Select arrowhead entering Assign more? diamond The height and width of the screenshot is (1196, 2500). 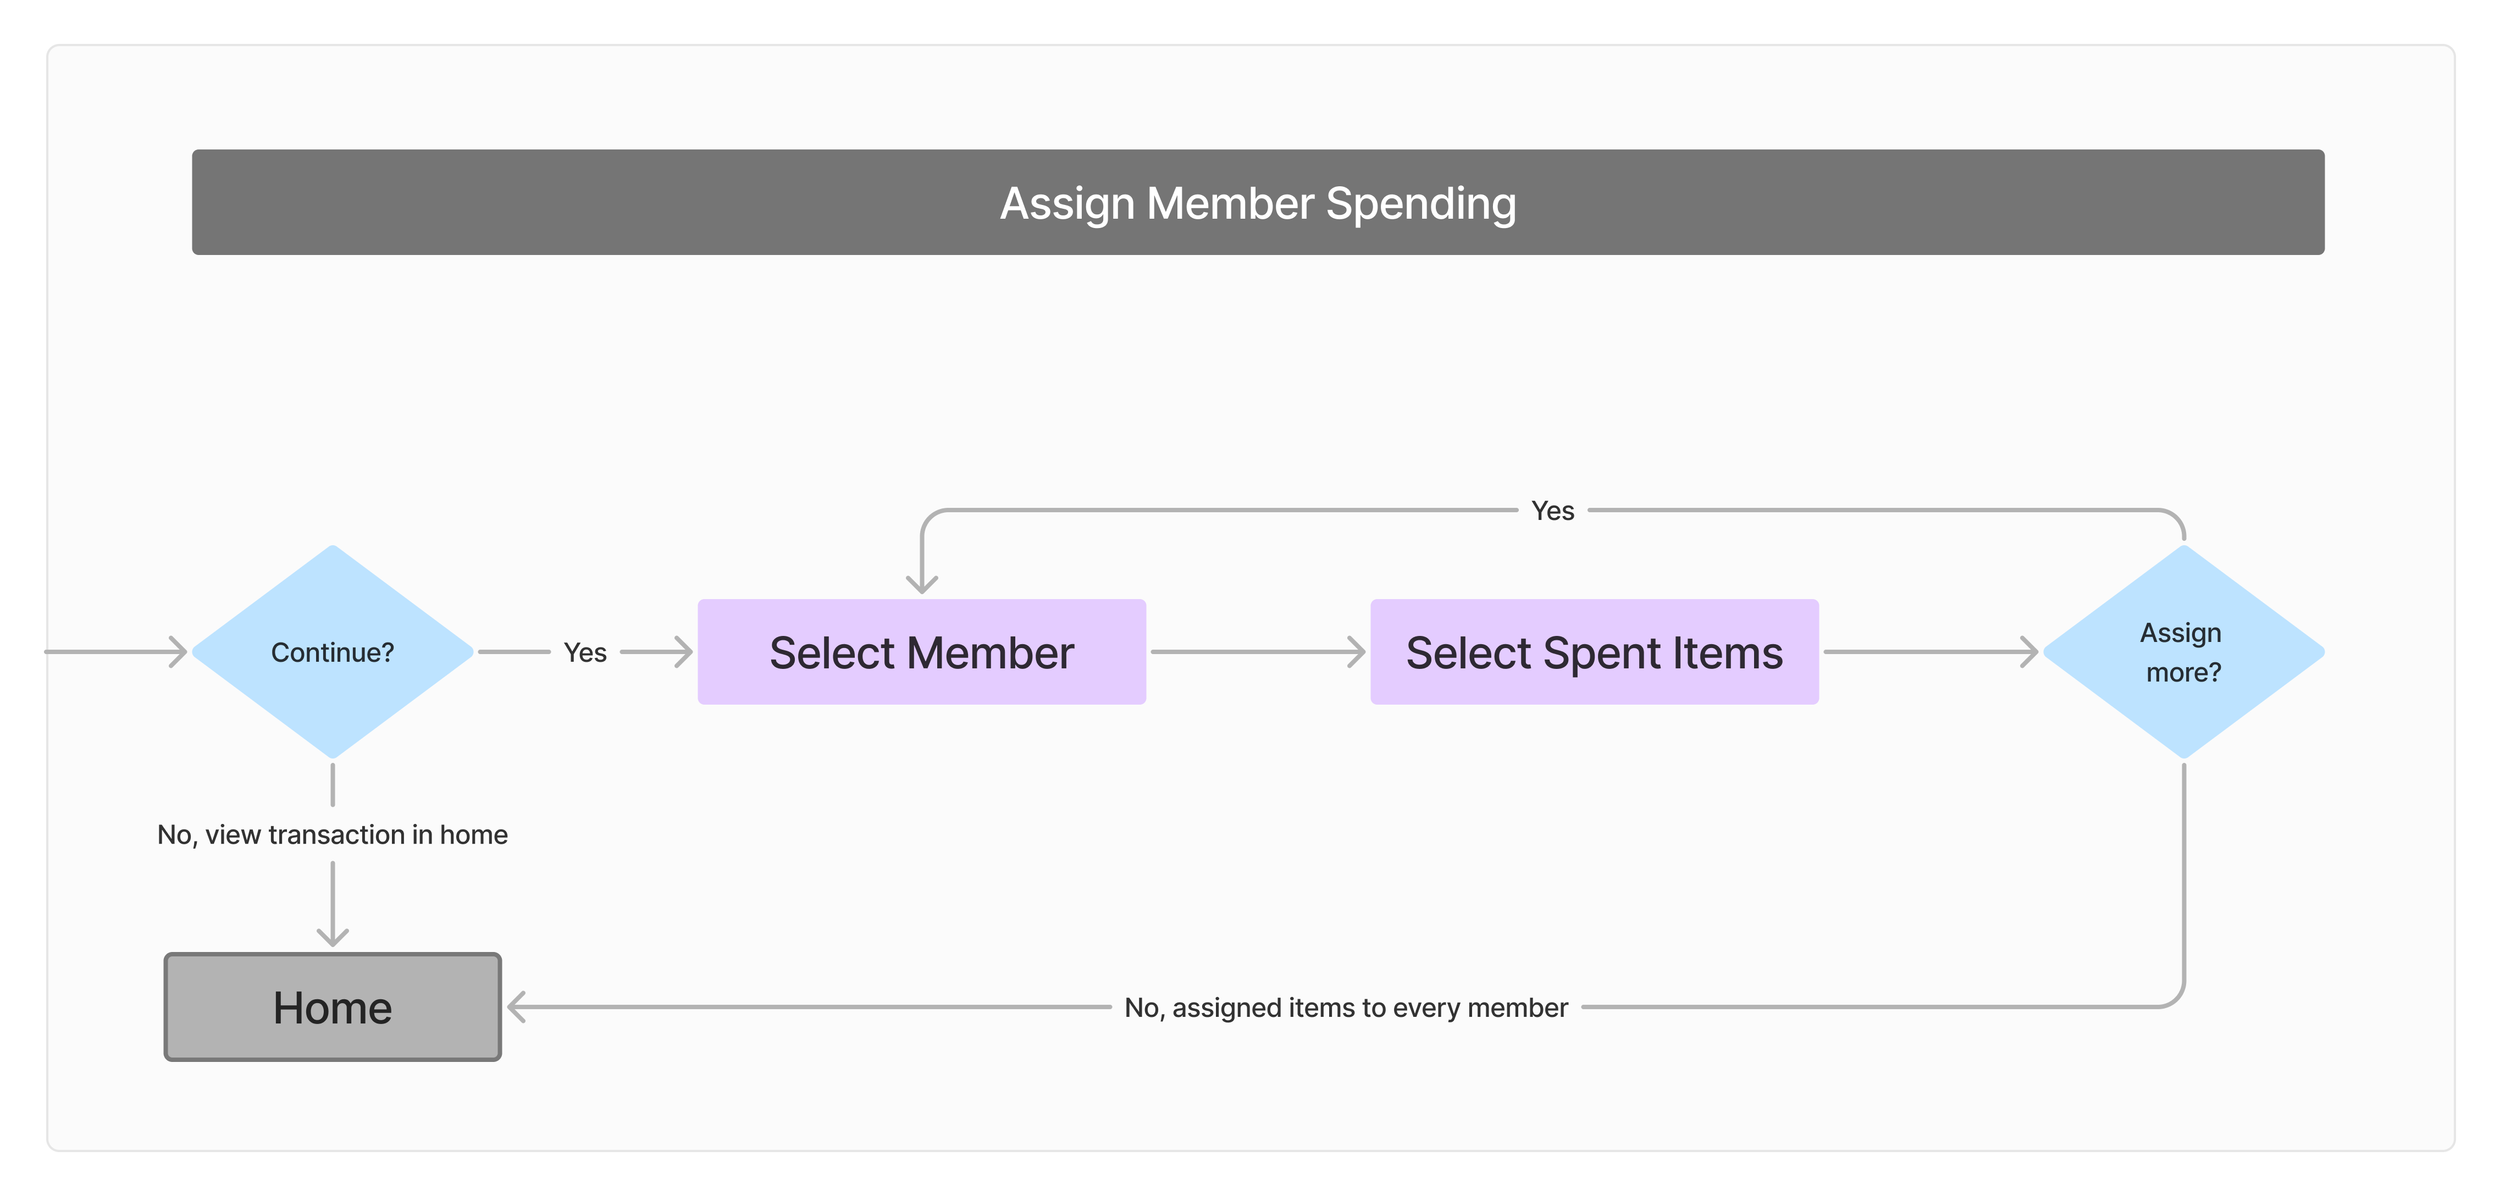pos(2029,652)
